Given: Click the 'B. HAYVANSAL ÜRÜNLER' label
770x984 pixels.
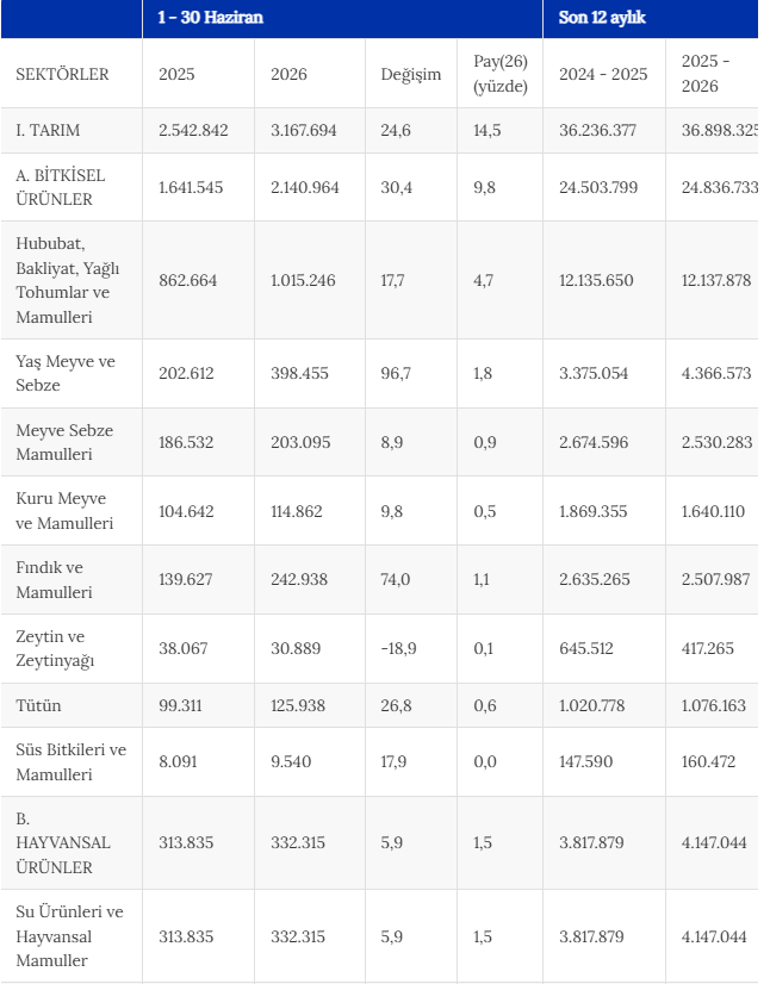Looking at the screenshot, I should click(63, 843).
